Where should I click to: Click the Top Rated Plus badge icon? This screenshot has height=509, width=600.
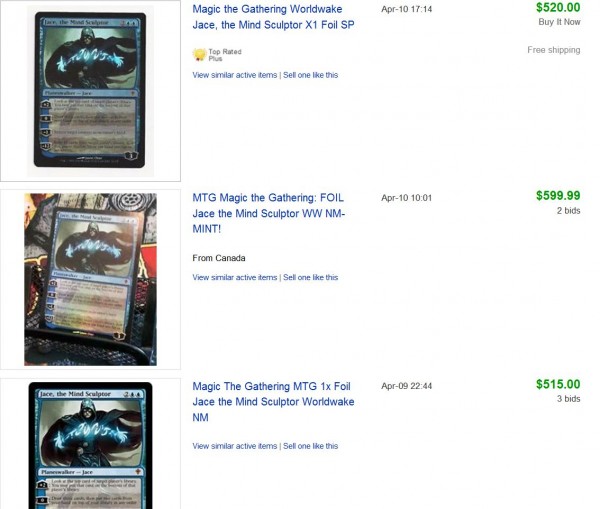tap(199, 55)
